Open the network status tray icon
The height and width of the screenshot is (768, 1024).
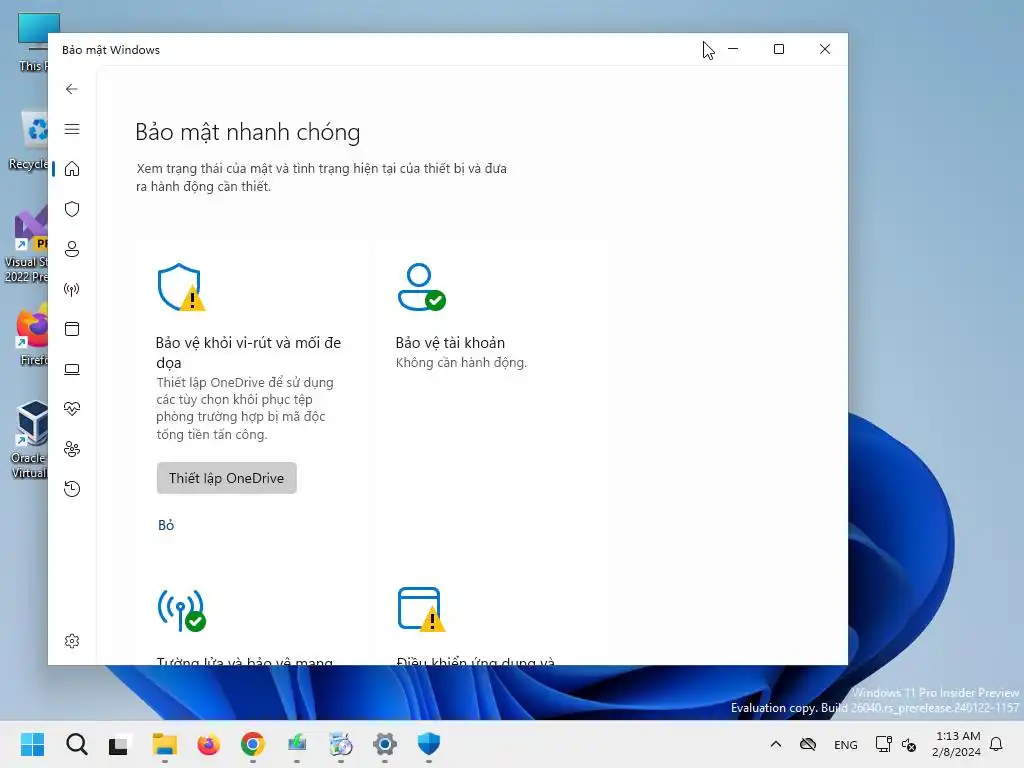click(883, 744)
